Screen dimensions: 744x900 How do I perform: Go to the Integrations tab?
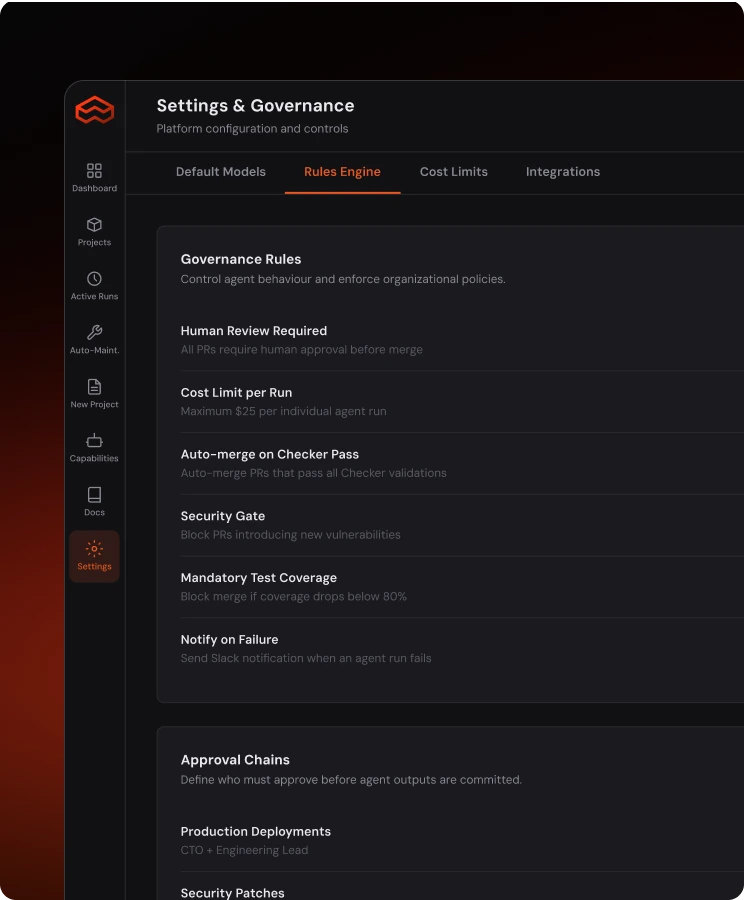coord(563,172)
